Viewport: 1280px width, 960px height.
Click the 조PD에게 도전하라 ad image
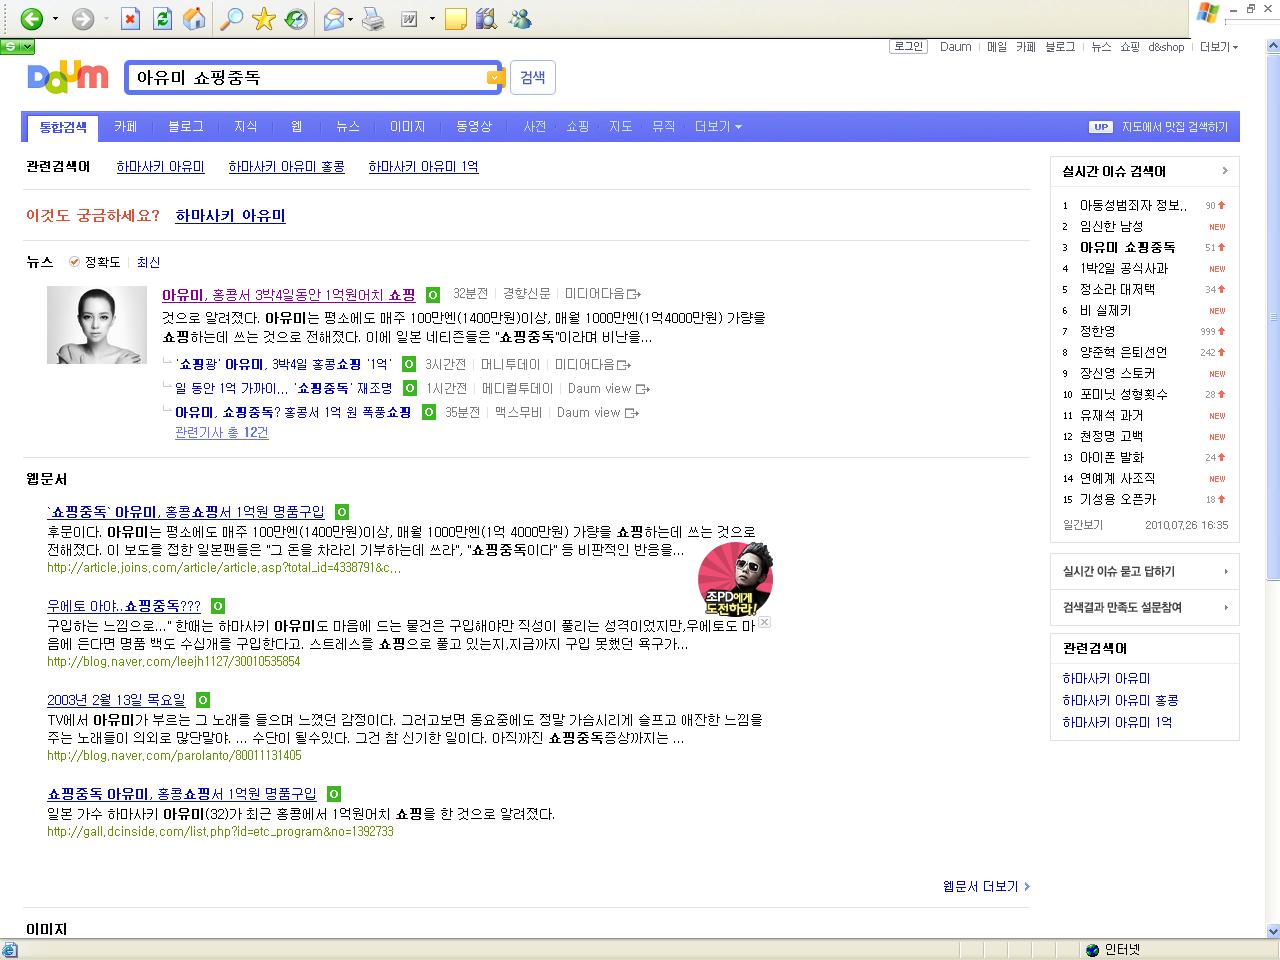pos(735,579)
